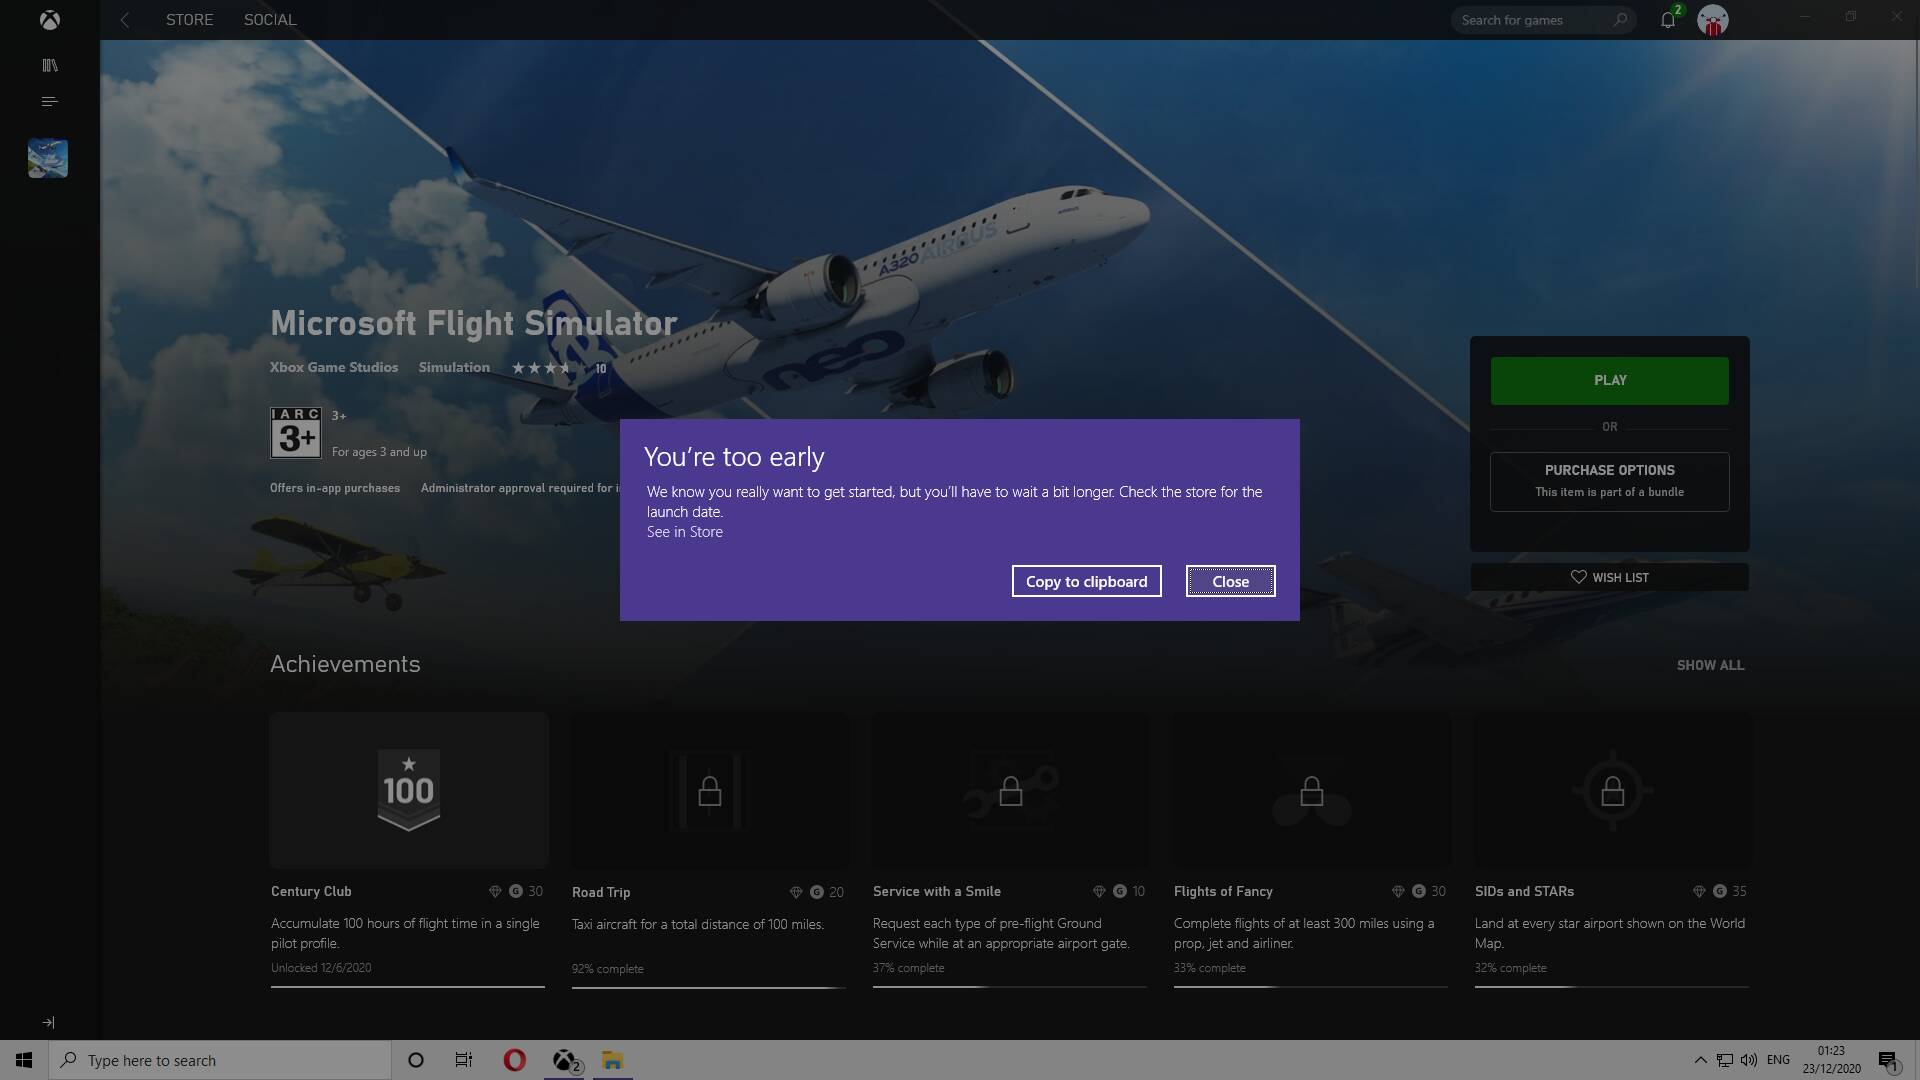Click the Xbox profile avatar icon
The width and height of the screenshot is (1920, 1080).
[1712, 20]
